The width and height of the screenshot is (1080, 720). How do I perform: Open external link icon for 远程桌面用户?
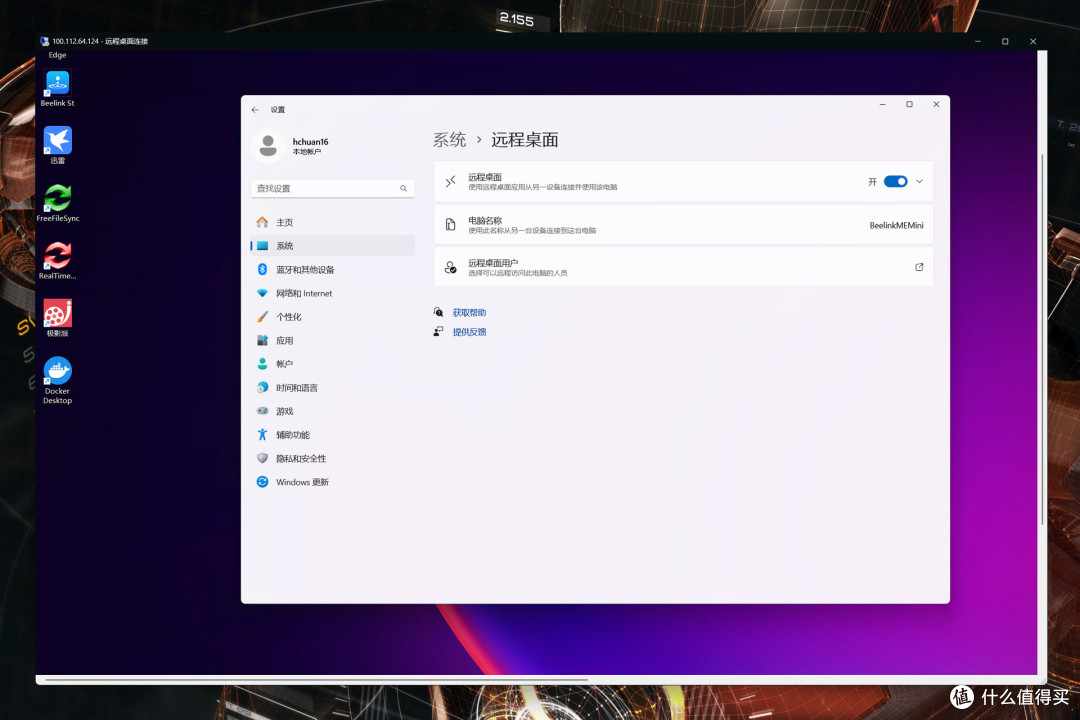click(x=919, y=267)
